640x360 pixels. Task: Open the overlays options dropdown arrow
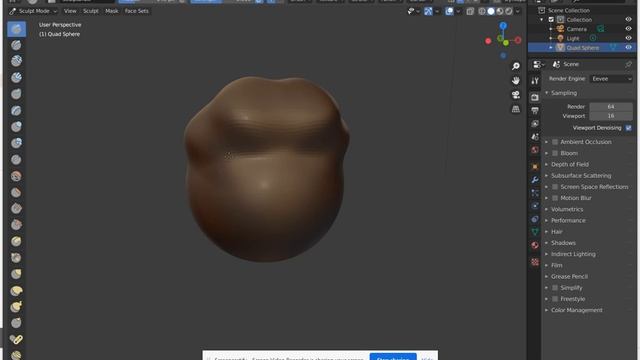[458, 11]
